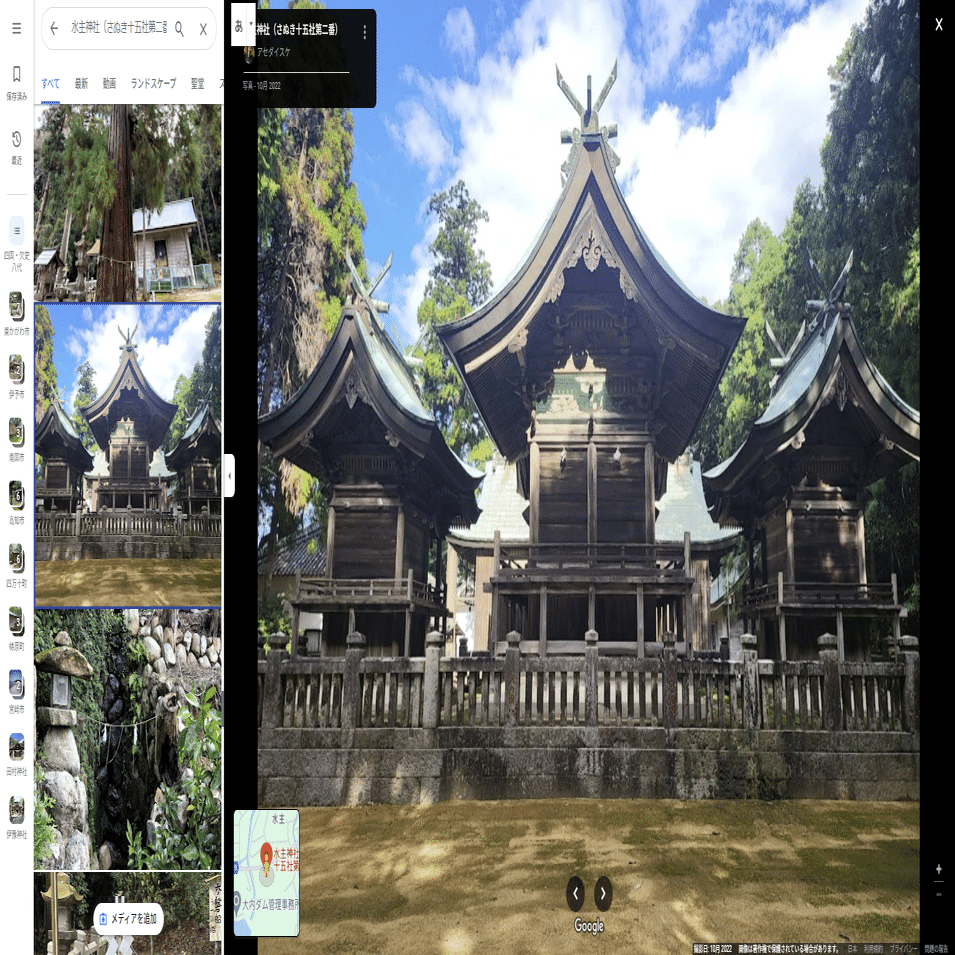Select the ランドスケープ photo tab

tap(153, 83)
